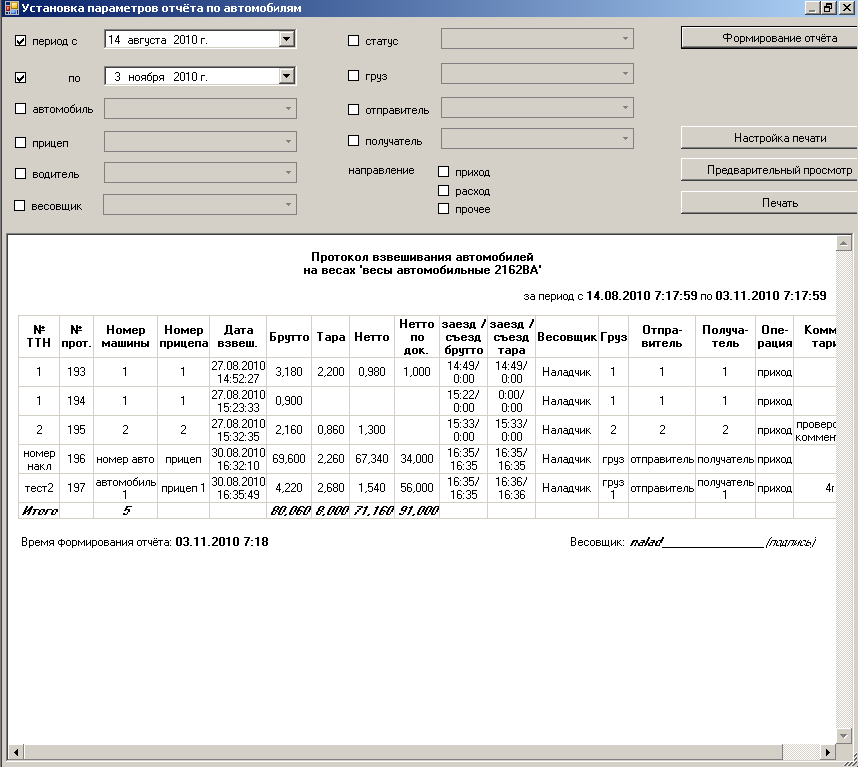Click protocol number '193' cell
The image size is (858, 767).
coord(76,372)
